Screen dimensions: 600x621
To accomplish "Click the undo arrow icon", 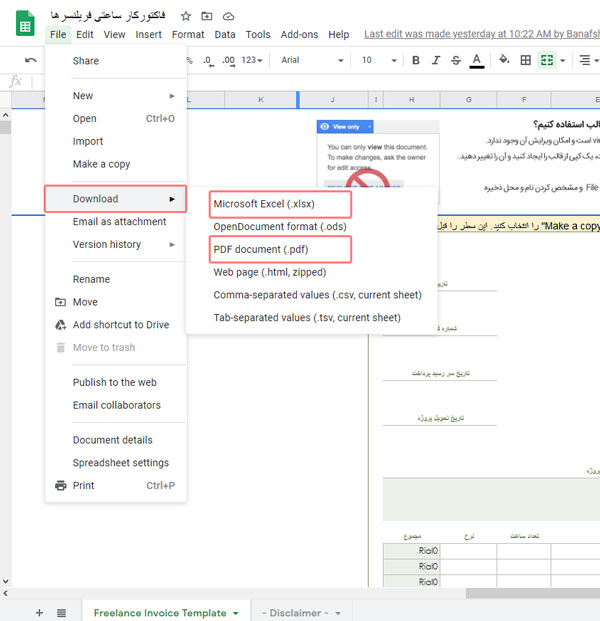I will [31, 60].
